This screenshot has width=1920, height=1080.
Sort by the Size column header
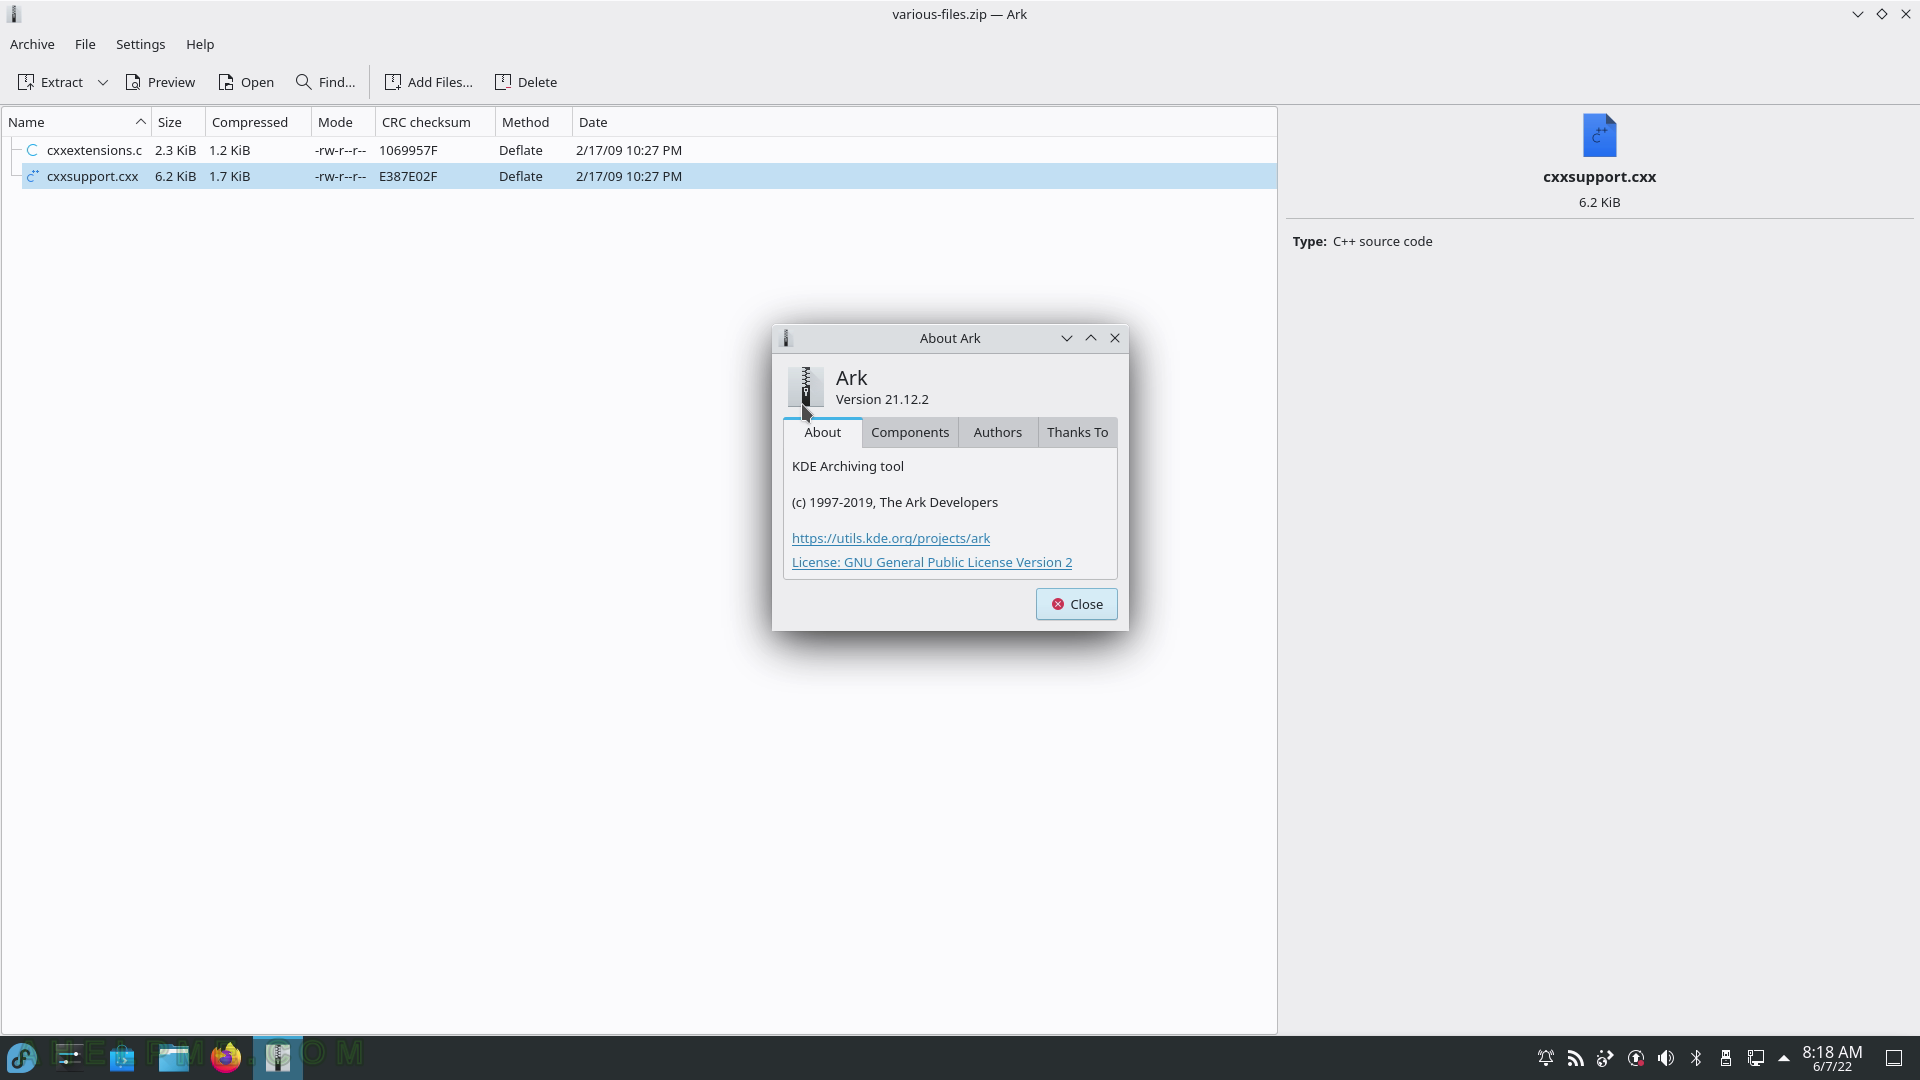point(179,122)
